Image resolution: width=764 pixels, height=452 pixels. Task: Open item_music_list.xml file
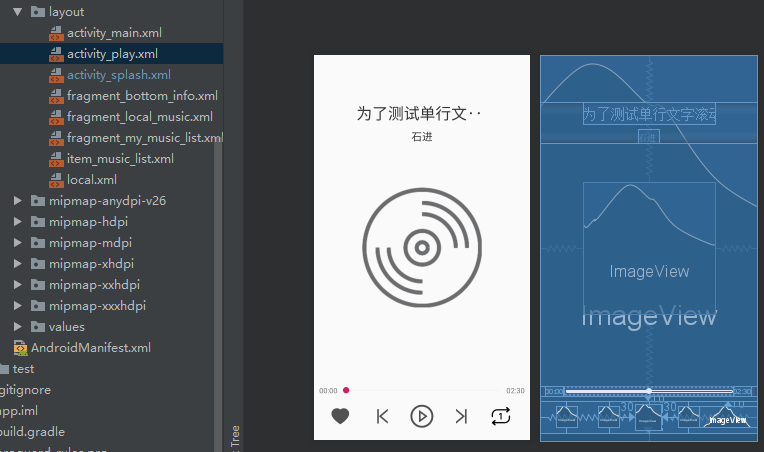coord(120,158)
